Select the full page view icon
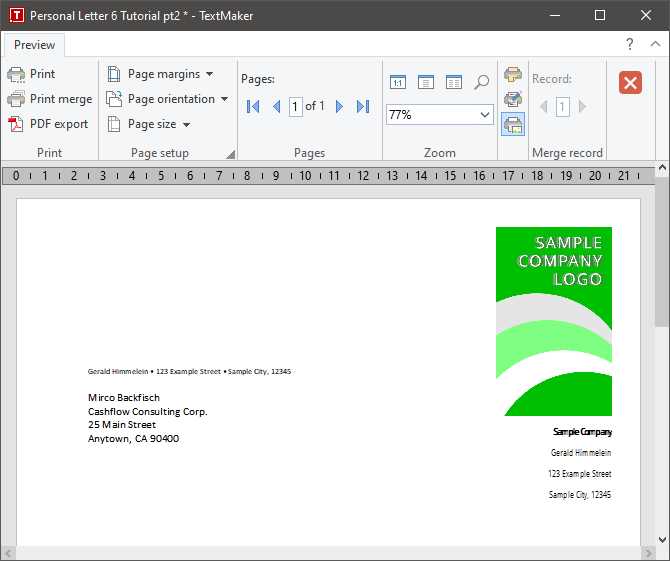This screenshot has width=670, height=561. [x=426, y=82]
